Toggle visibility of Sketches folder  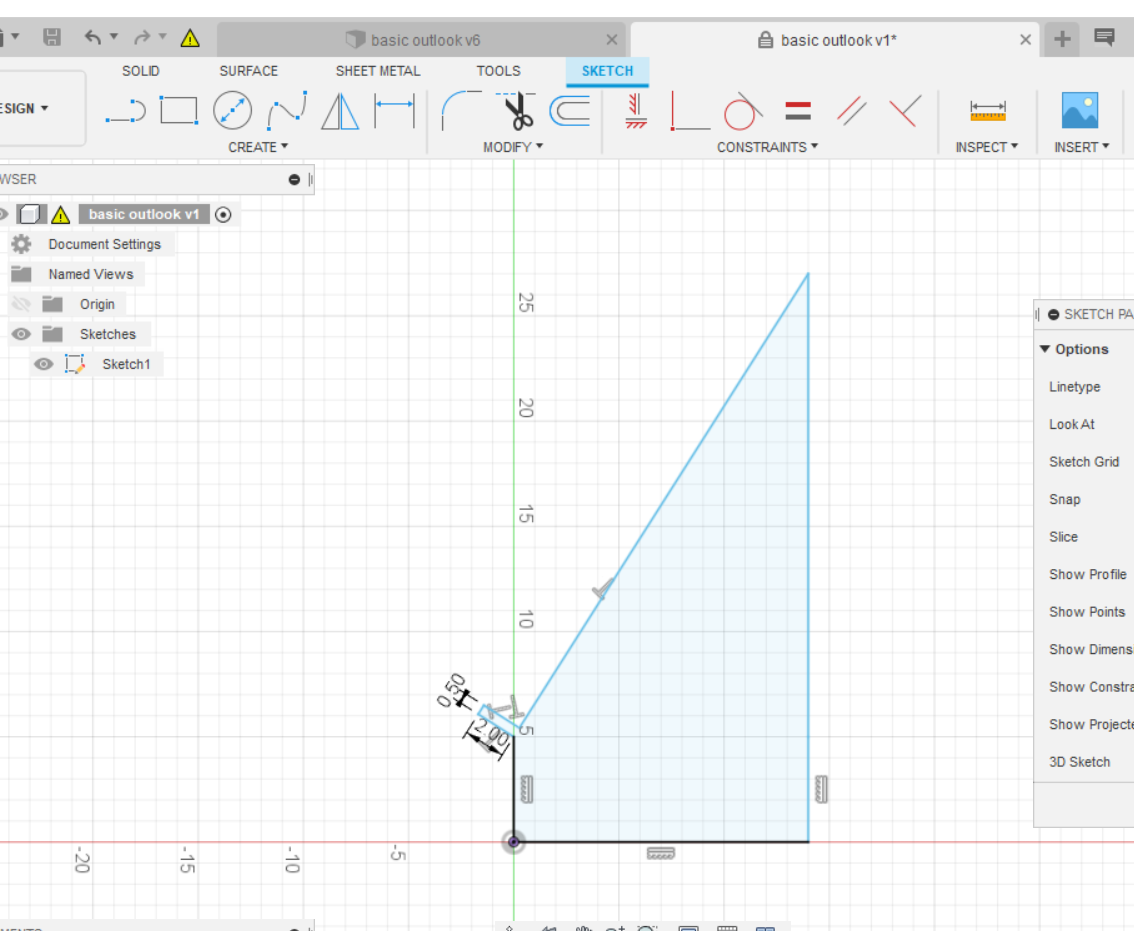coord(21,334)
